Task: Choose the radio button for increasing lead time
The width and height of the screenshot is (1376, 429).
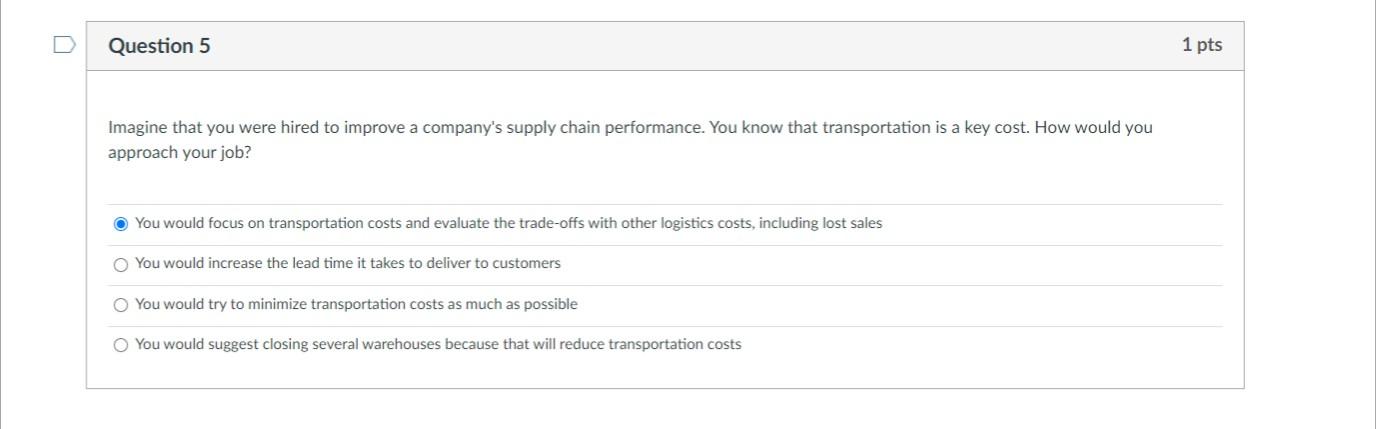Action: click(121, 264)
